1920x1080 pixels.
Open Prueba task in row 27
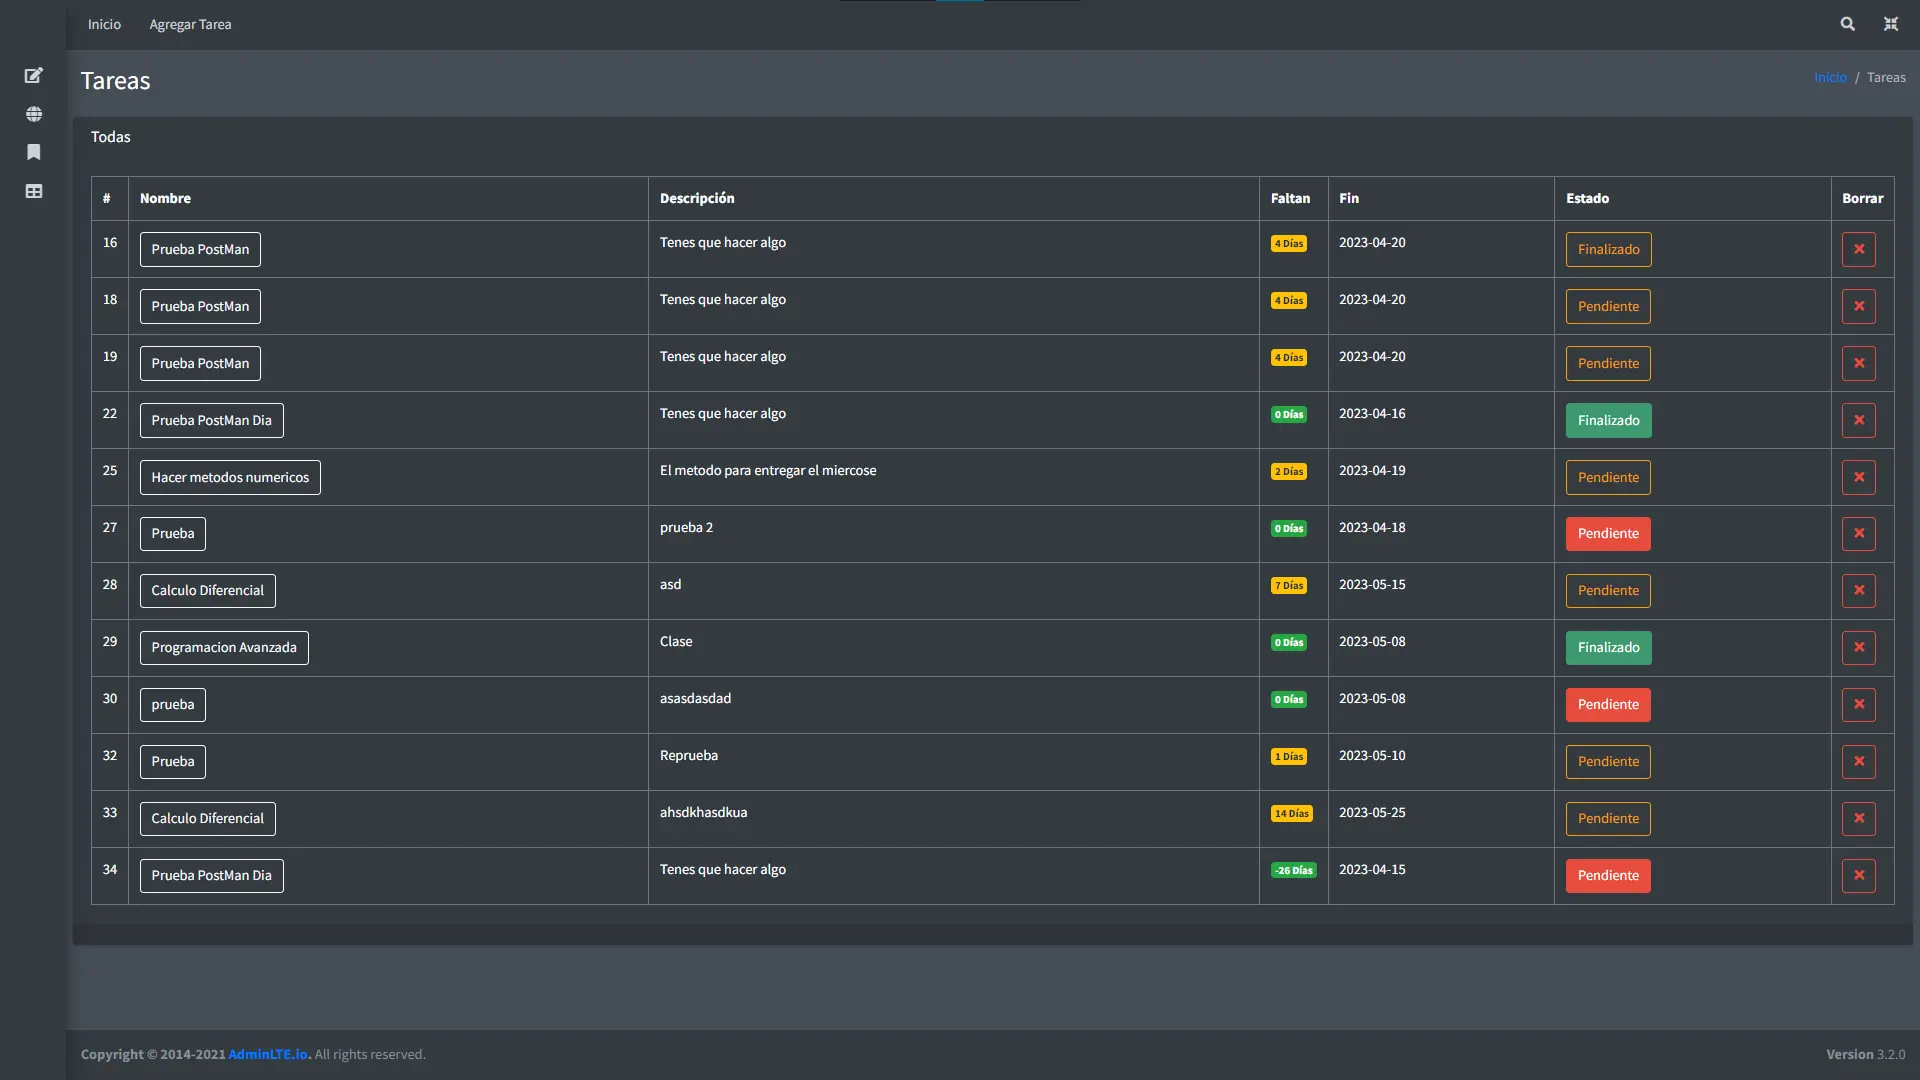(173, 533)
